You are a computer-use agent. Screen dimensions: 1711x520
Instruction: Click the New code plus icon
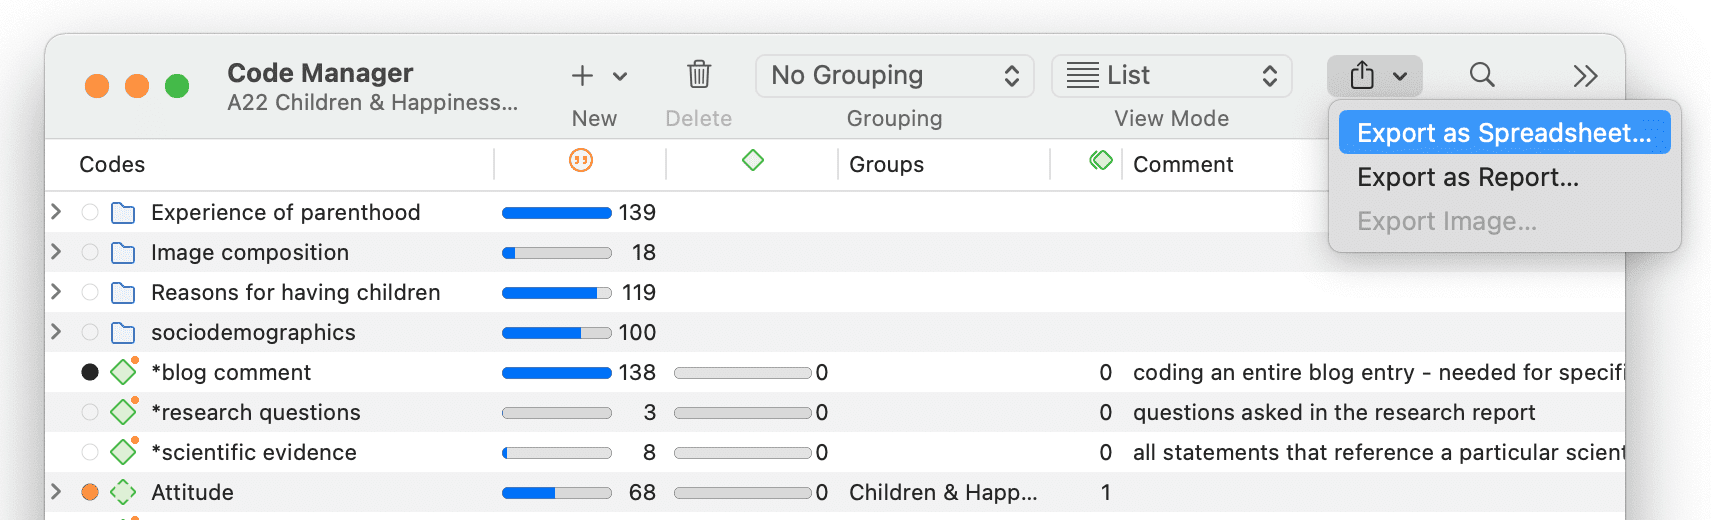tap(582, 76)
